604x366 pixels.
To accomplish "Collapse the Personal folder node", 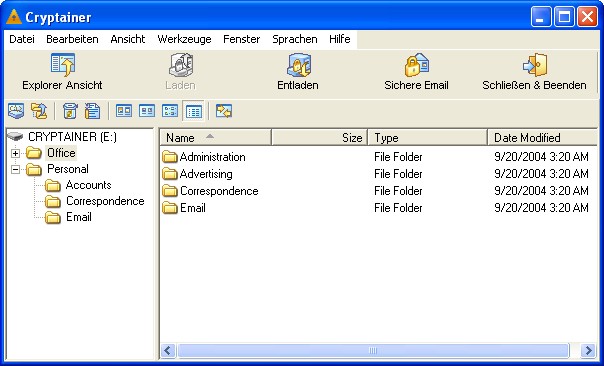I will 15,170.
